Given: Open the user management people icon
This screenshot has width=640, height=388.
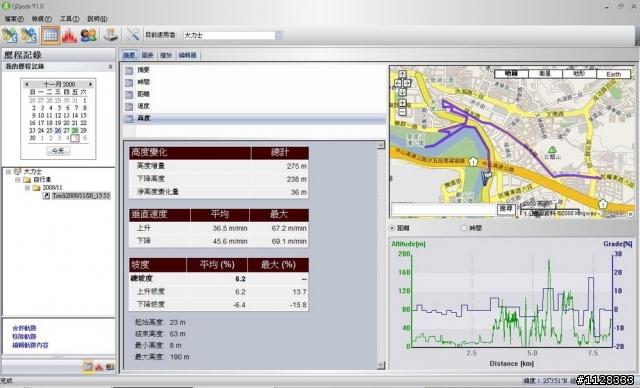Looking at the screenshot, I should point(89,35).
